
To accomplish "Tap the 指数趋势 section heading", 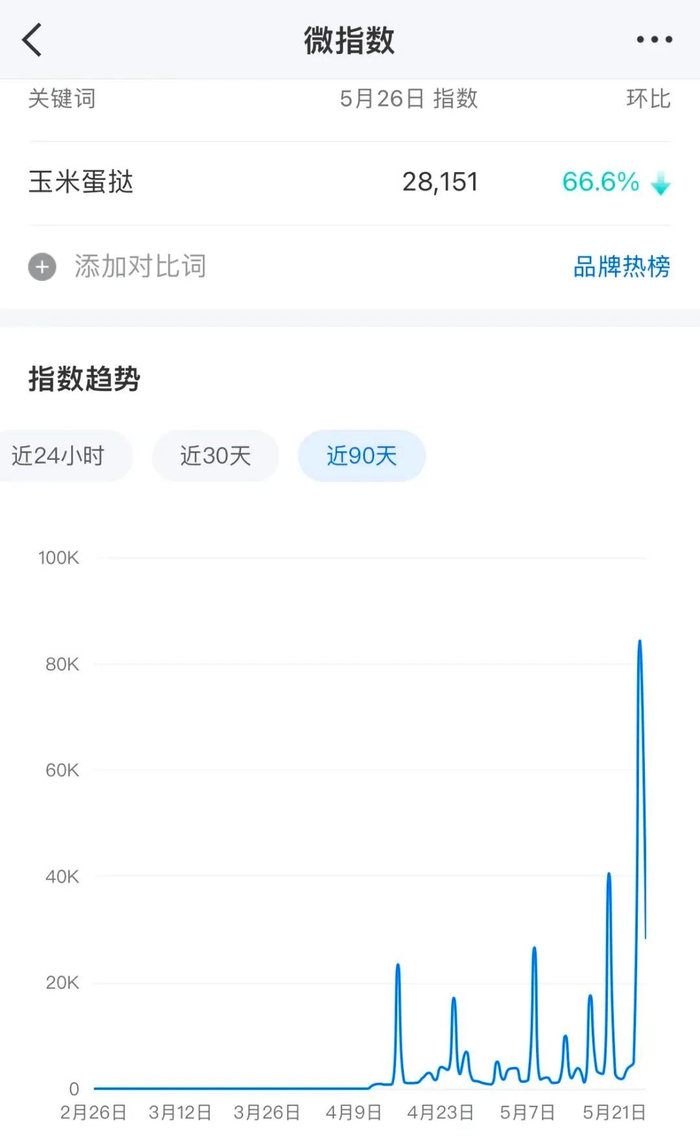I will point(84,378).
